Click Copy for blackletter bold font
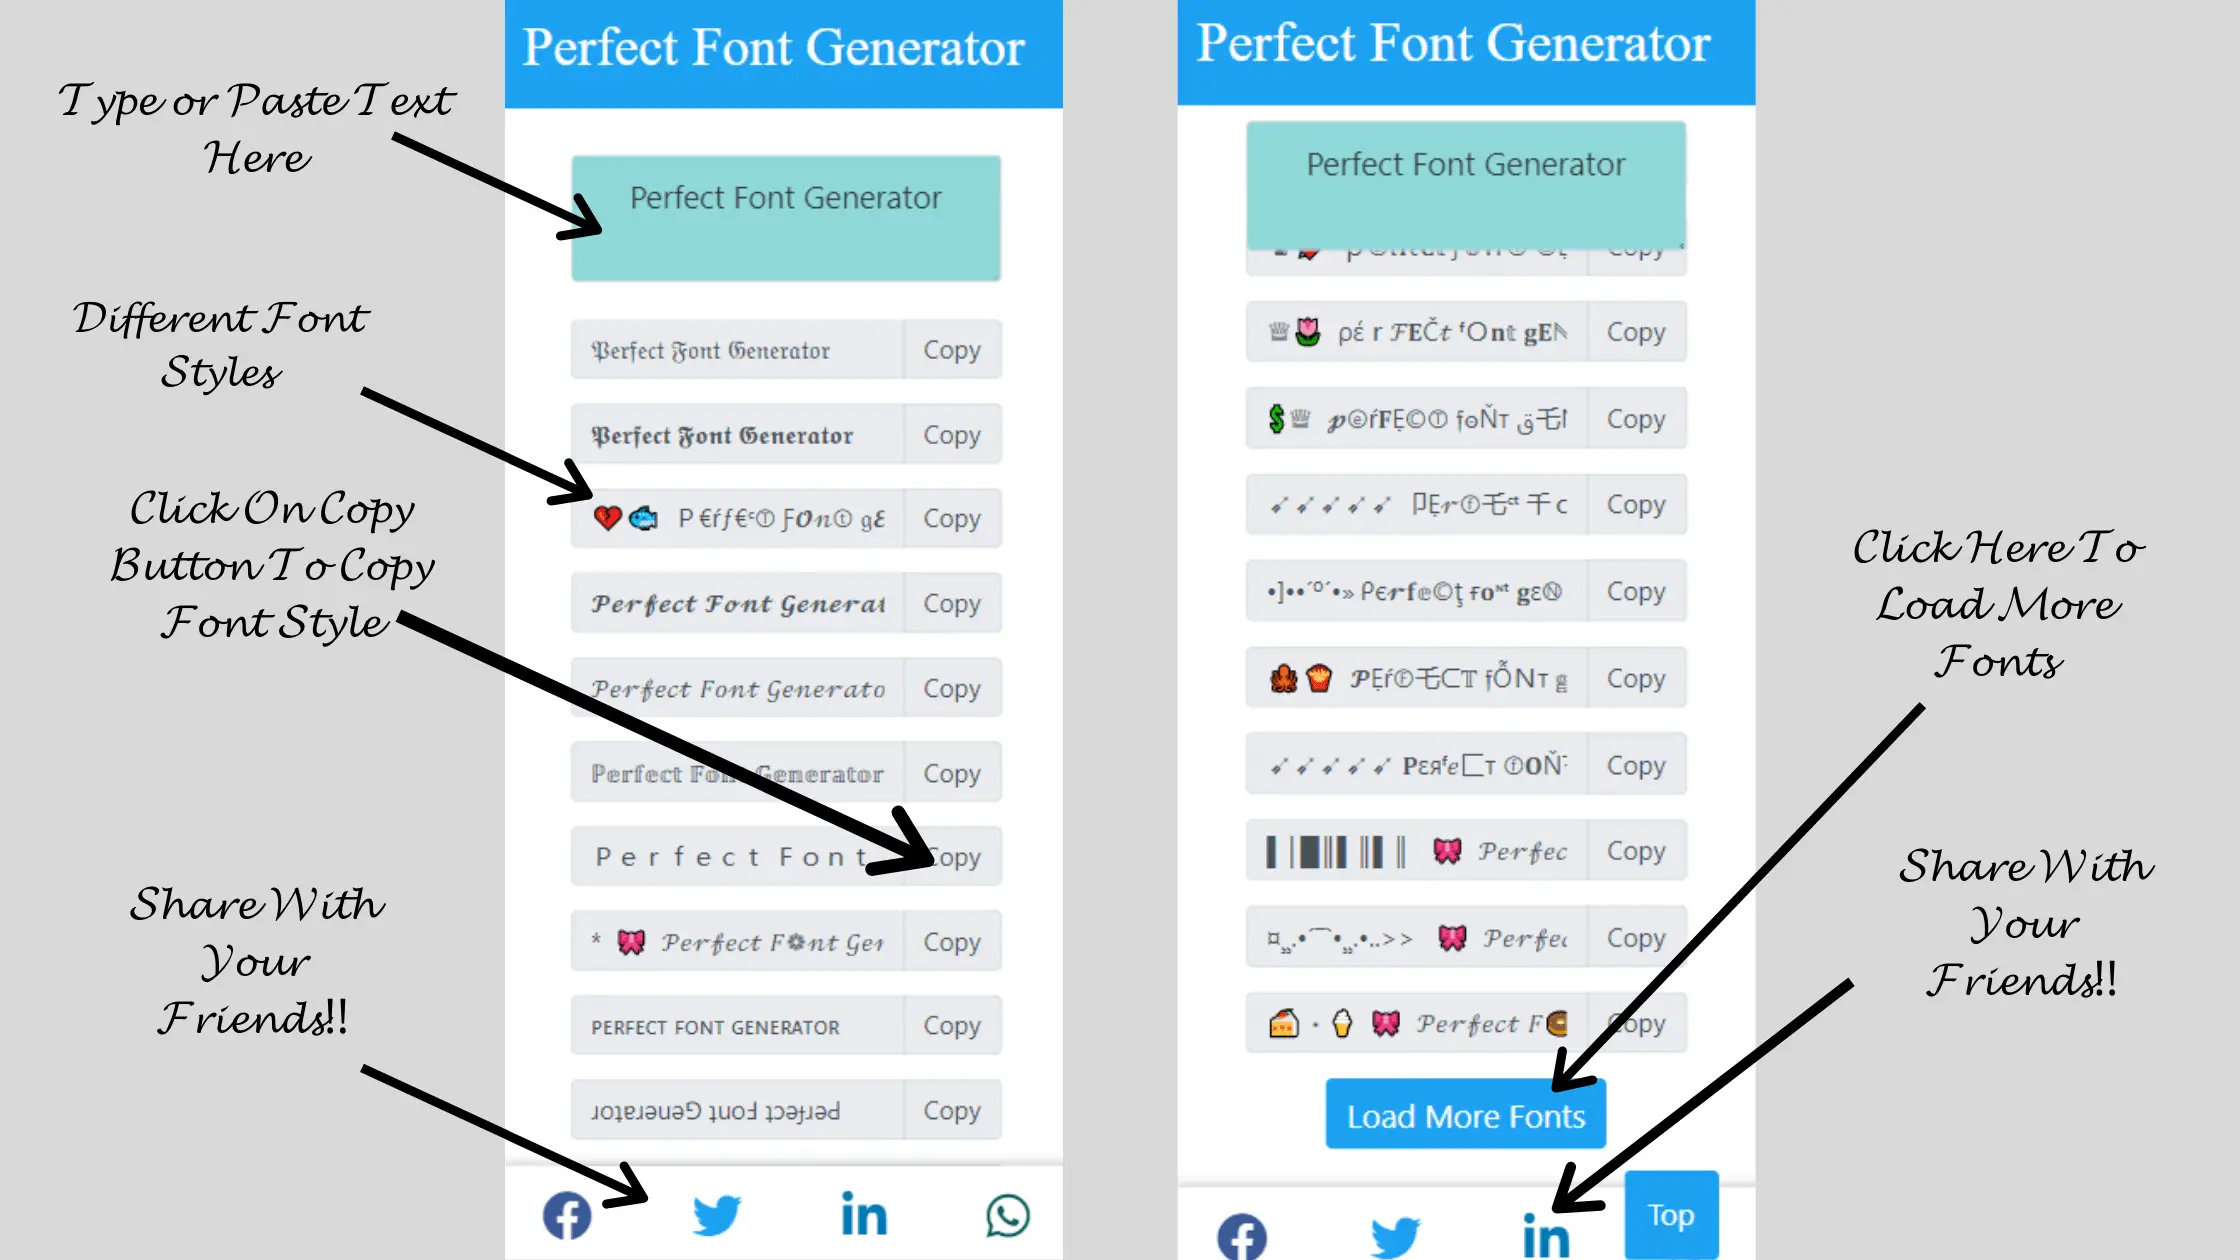This screenshot has width=2240, height=1260. 951,434
